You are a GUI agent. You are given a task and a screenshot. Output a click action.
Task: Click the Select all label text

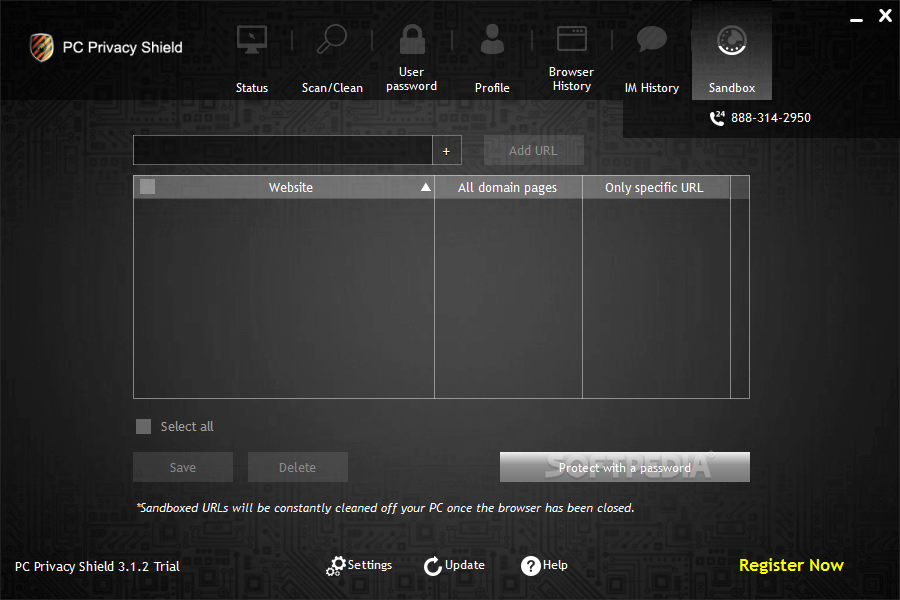pos(187,427)
